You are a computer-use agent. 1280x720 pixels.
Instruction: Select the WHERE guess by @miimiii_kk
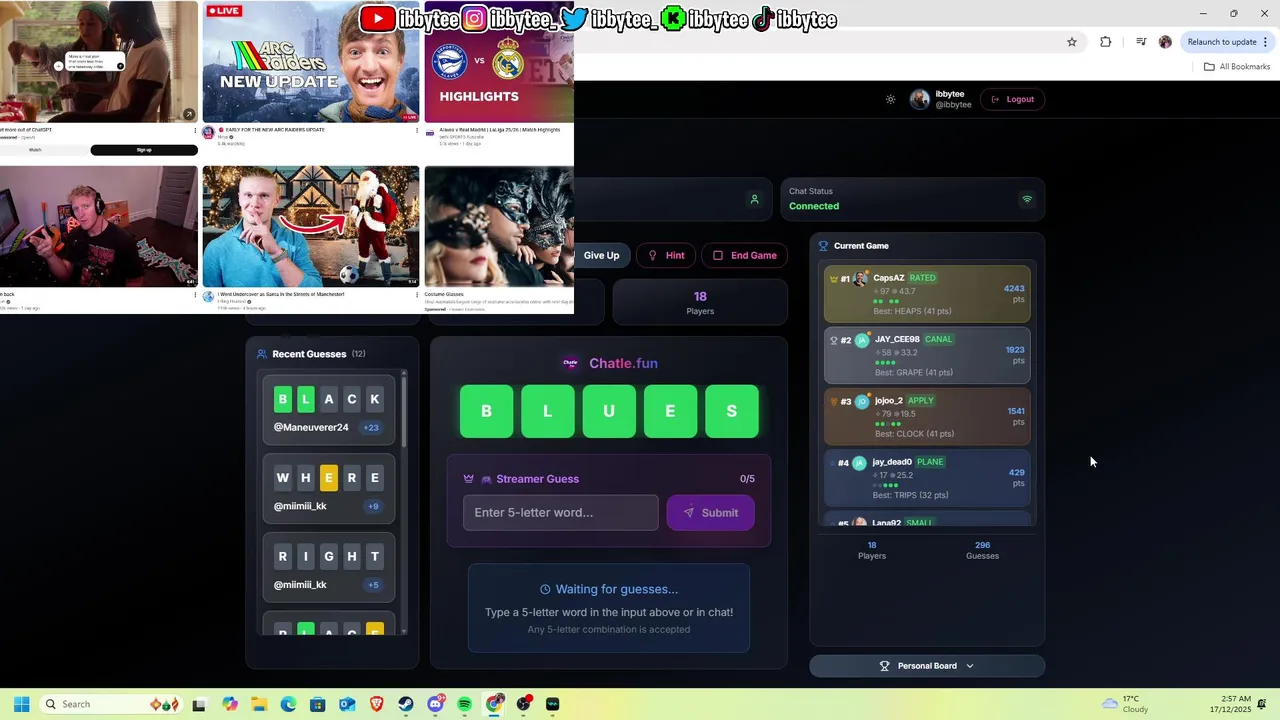[329, 487]
